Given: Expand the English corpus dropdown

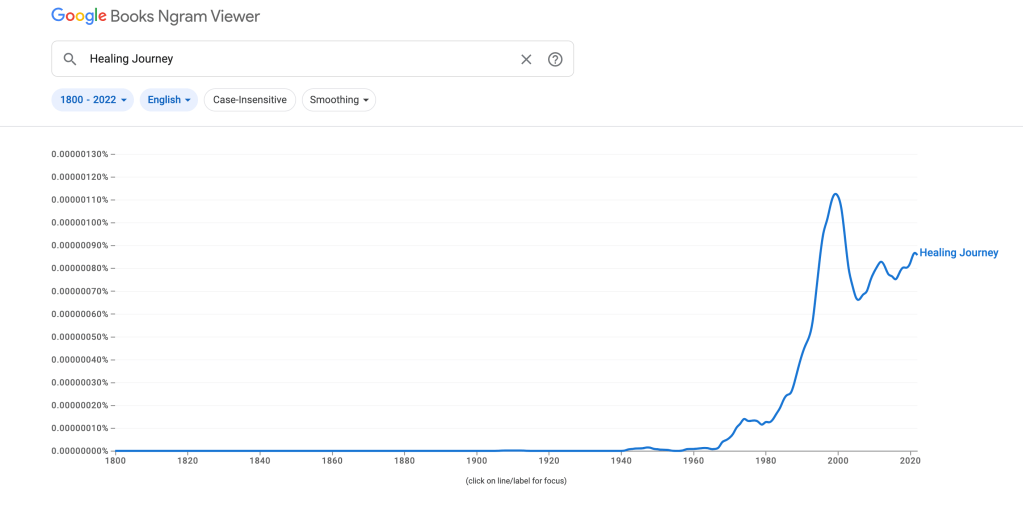Looking at the screenshot, I should [168, 100].
